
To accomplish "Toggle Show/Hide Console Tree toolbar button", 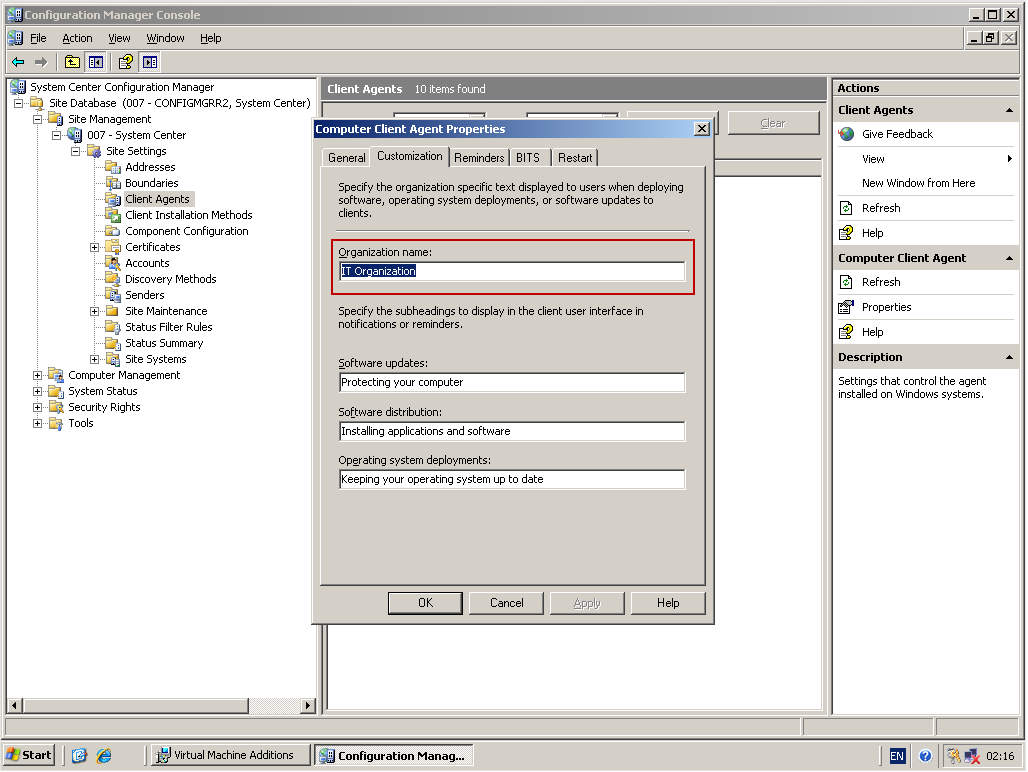I will 96,62.
